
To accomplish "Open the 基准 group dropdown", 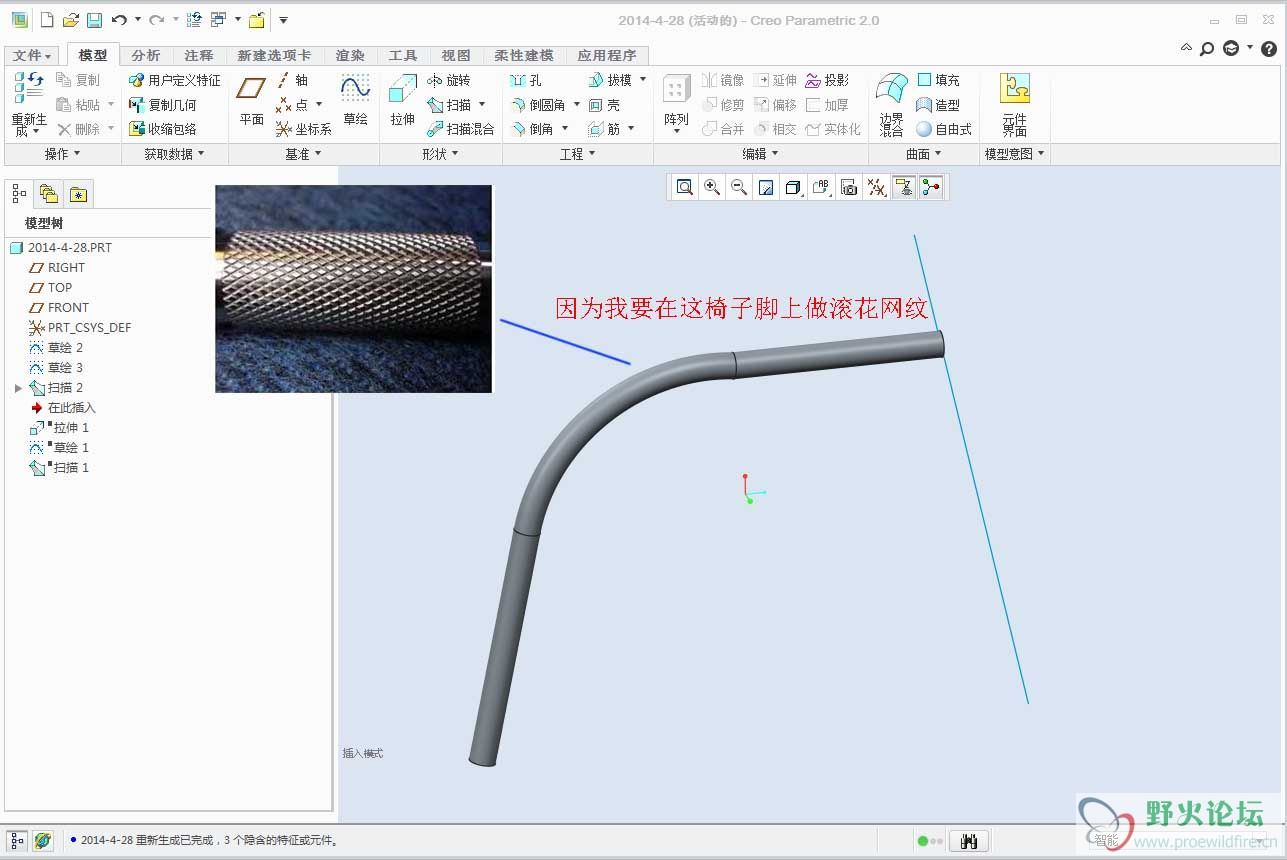I will point(303,154).
